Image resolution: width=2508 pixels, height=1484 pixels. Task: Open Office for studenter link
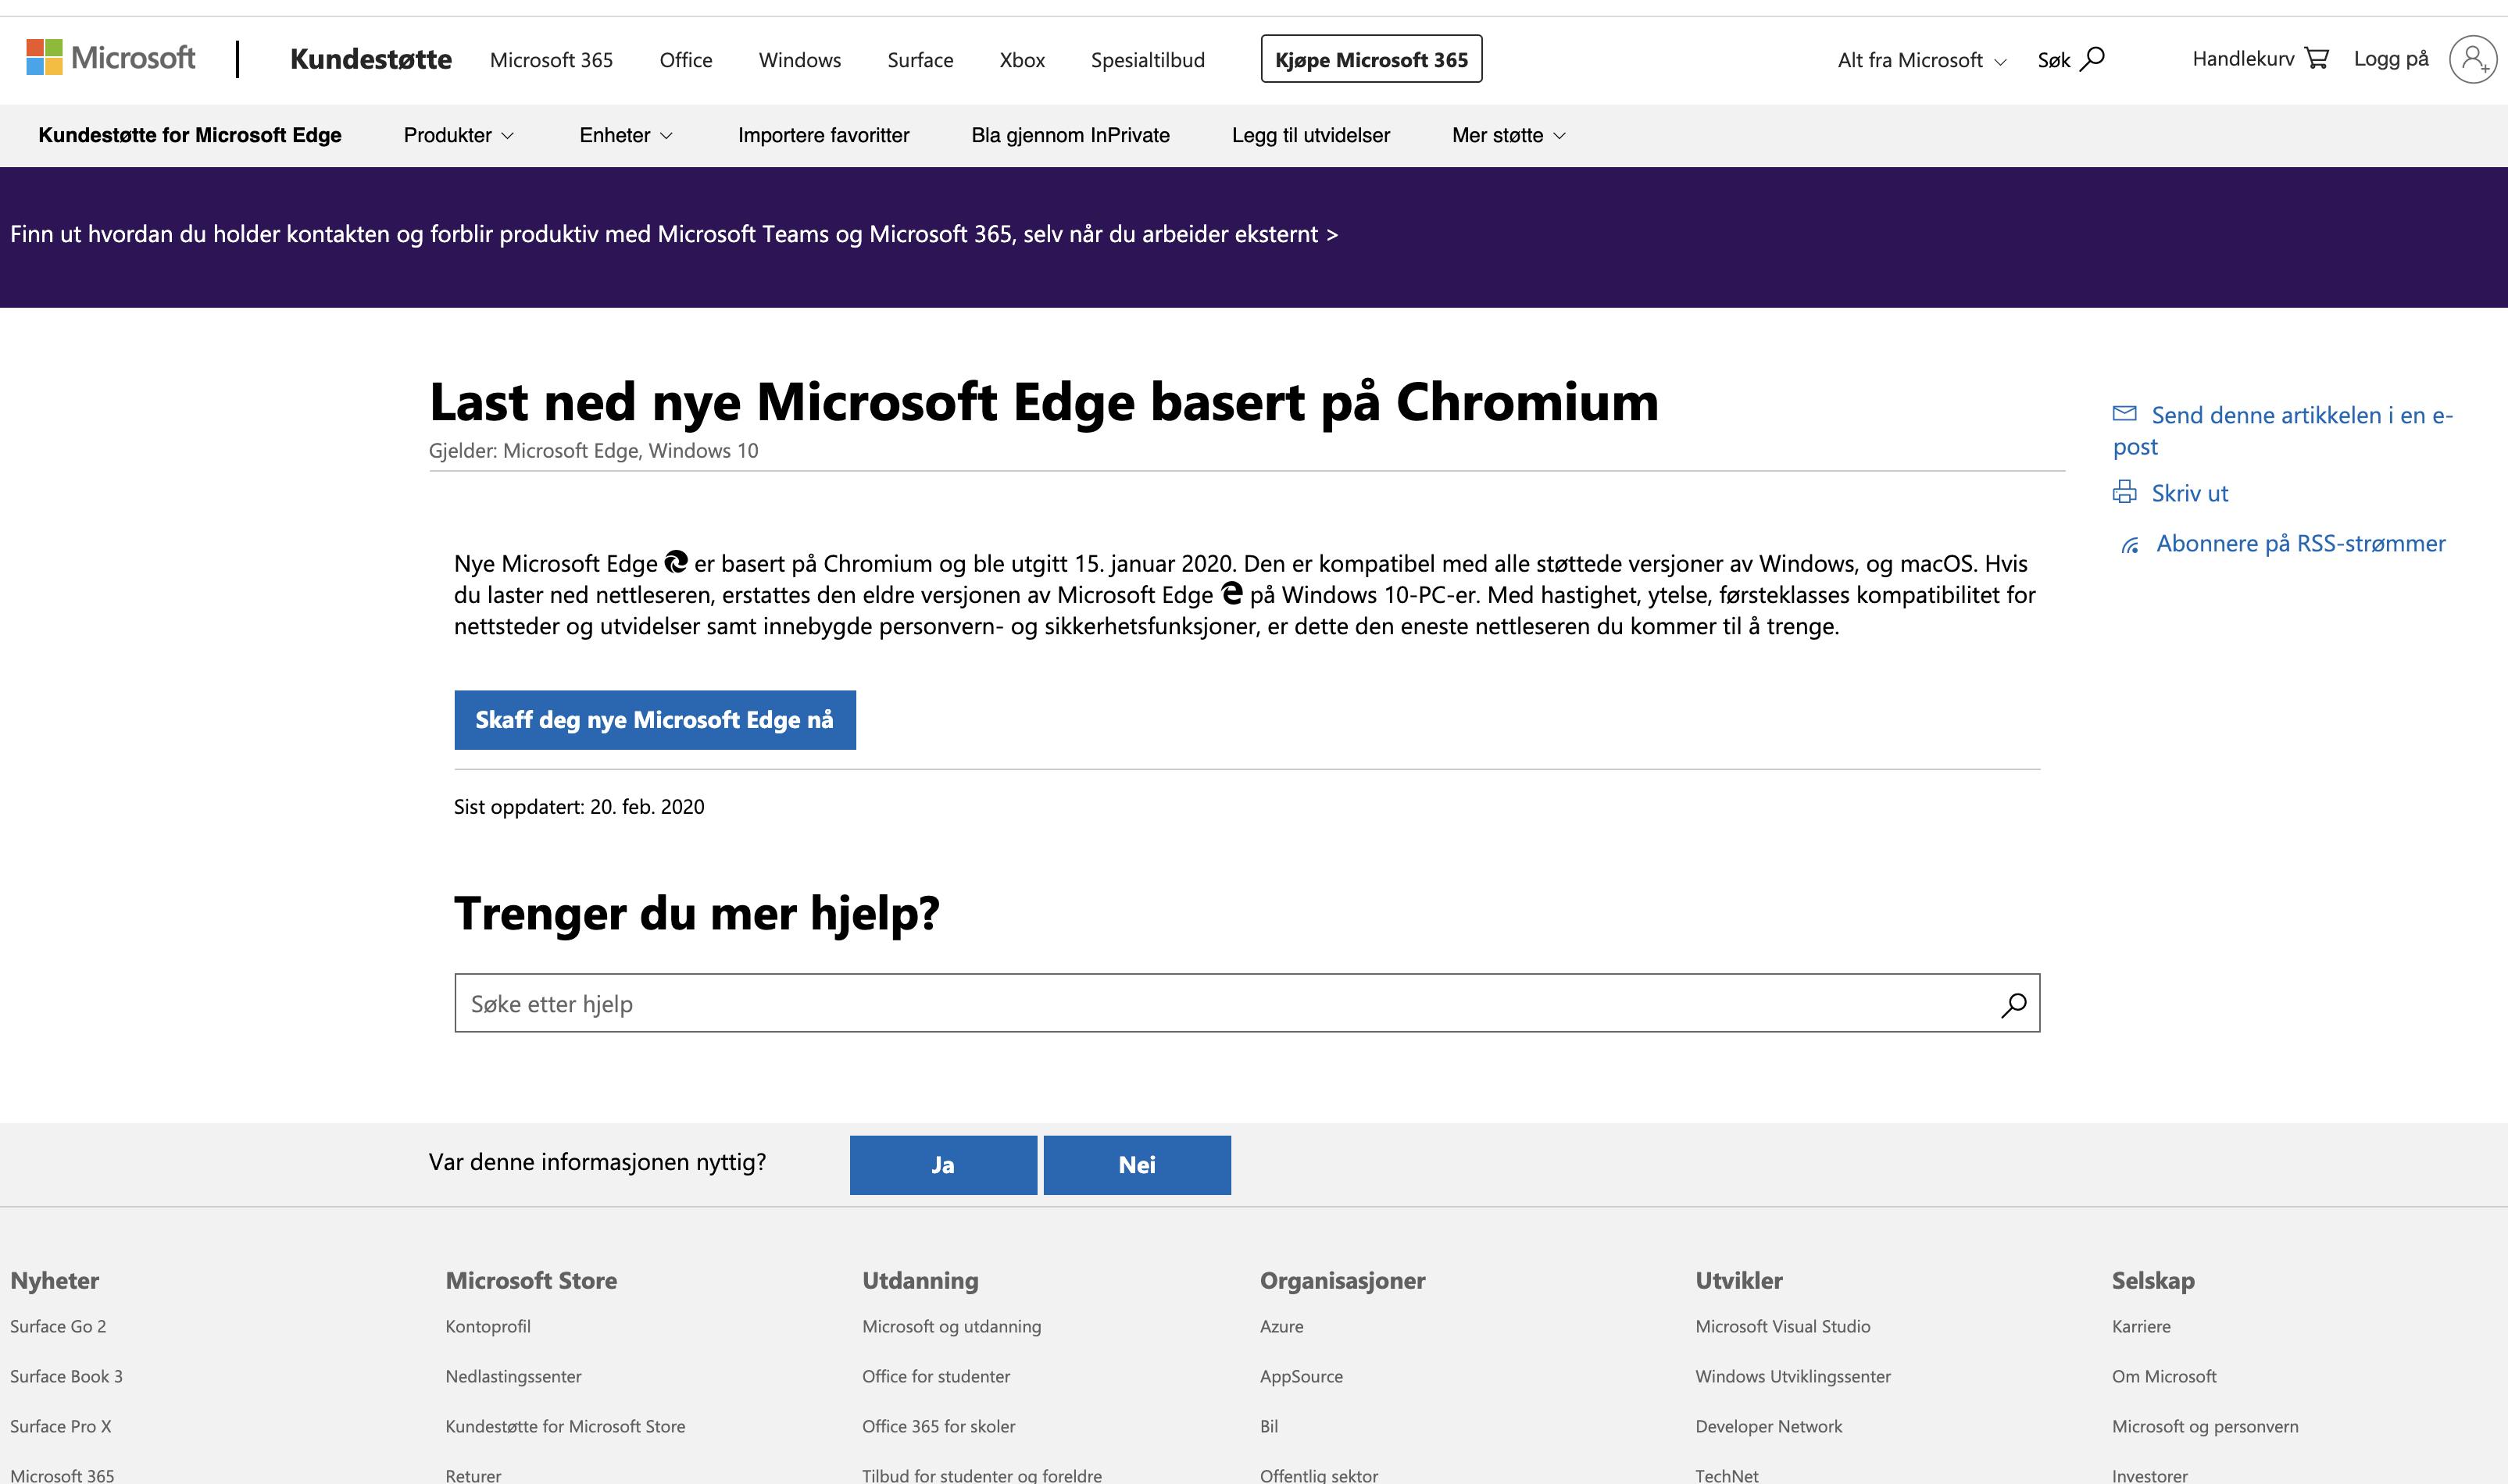pos(936,1376)
